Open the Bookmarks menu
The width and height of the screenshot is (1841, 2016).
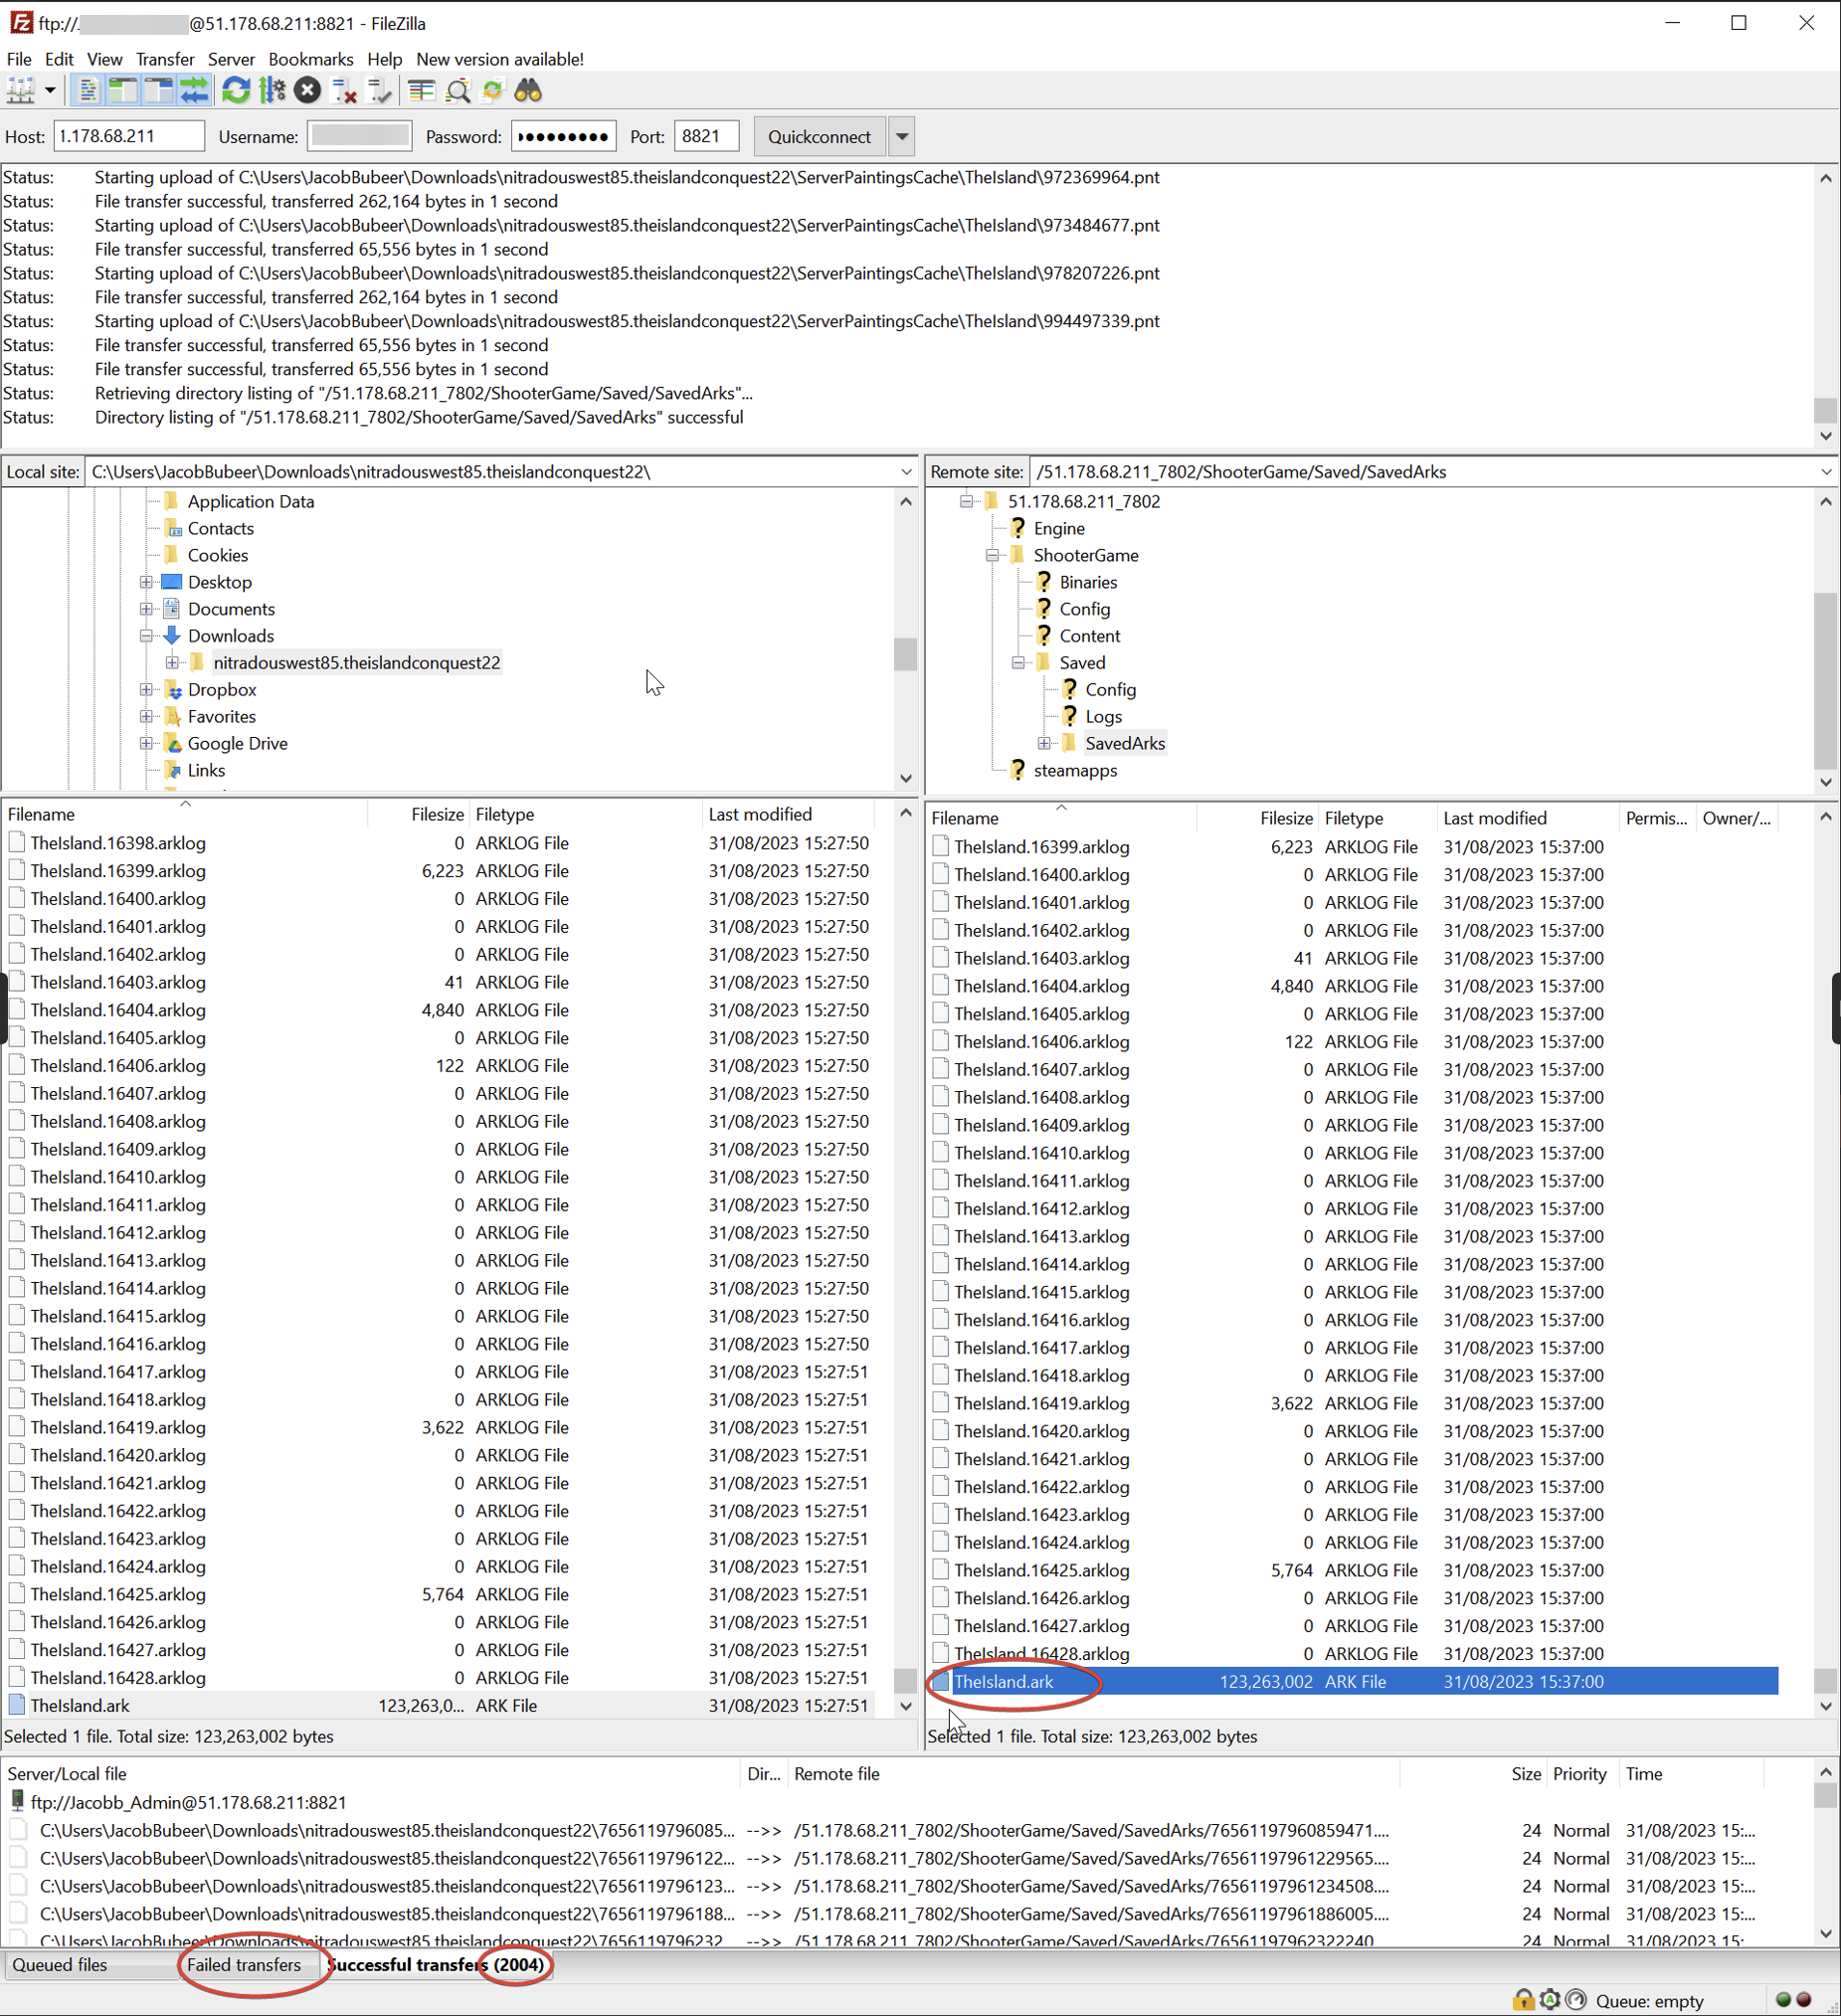tap(310, 59)
